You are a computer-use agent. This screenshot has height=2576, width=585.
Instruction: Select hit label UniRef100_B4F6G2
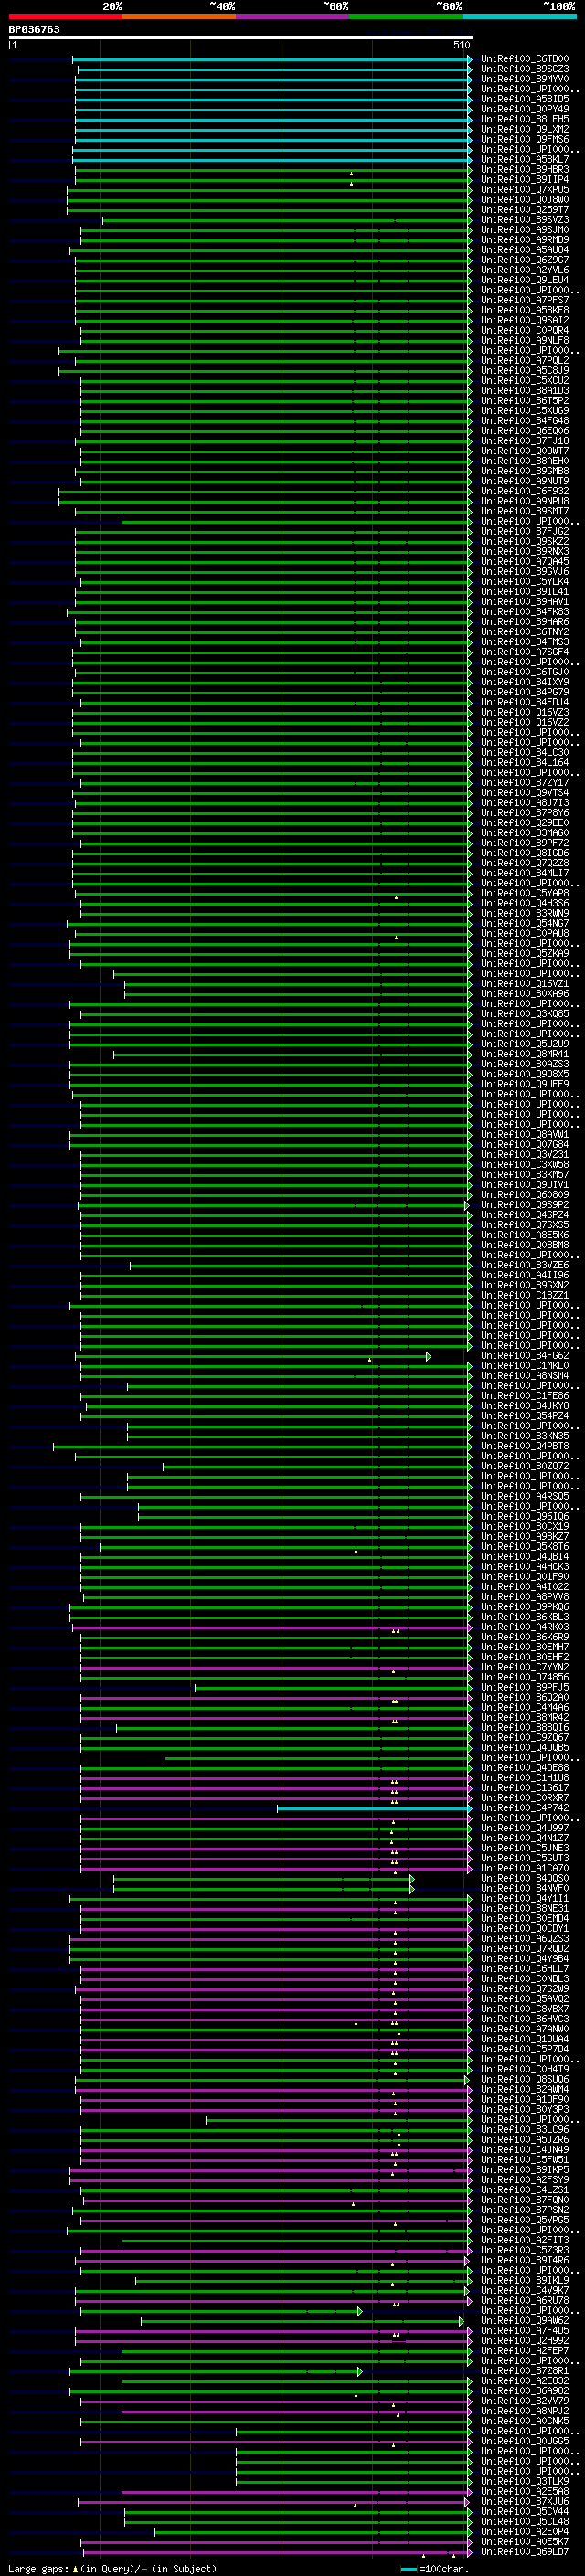(x=525, y=1356)
